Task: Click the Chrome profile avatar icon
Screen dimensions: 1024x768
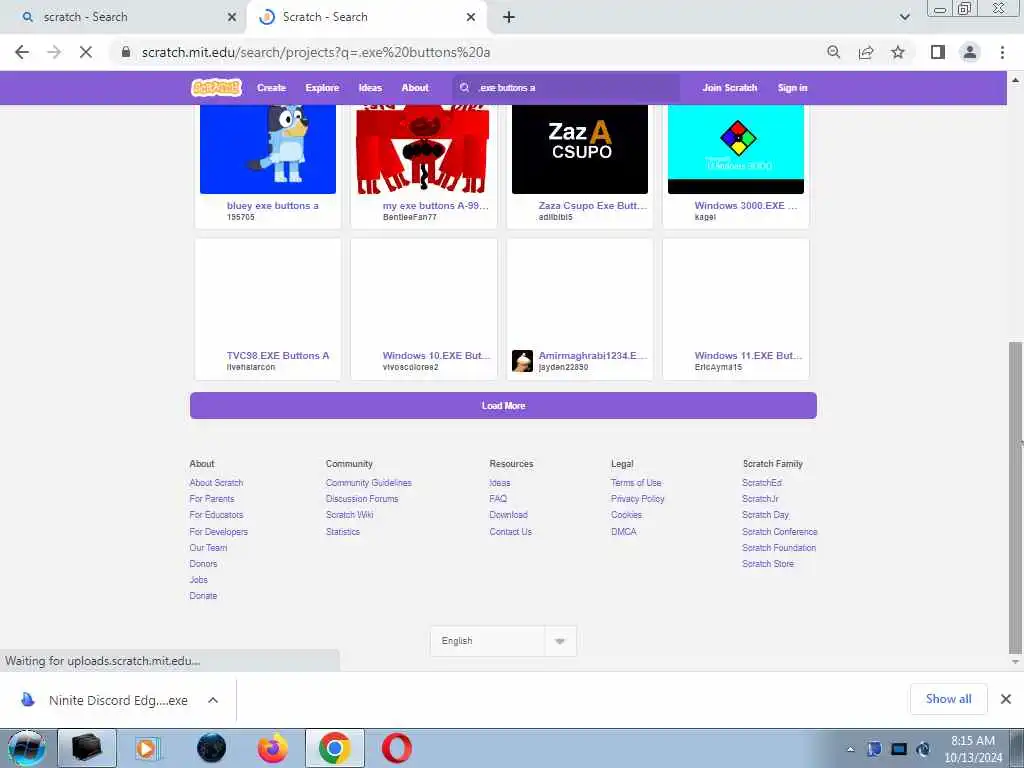Action: point(970,52)
